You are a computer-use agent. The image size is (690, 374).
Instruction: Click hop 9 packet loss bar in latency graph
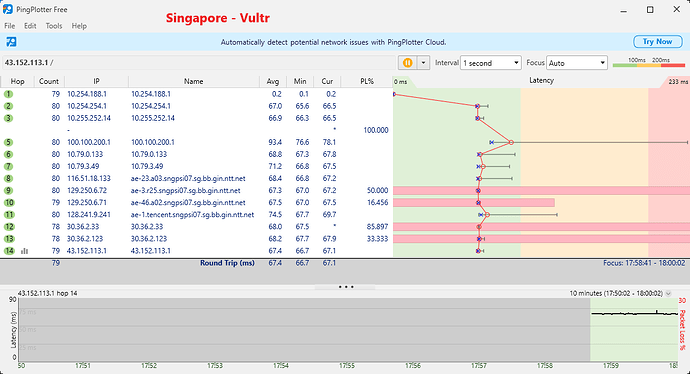pyautogui.click(x=541, y=191)
